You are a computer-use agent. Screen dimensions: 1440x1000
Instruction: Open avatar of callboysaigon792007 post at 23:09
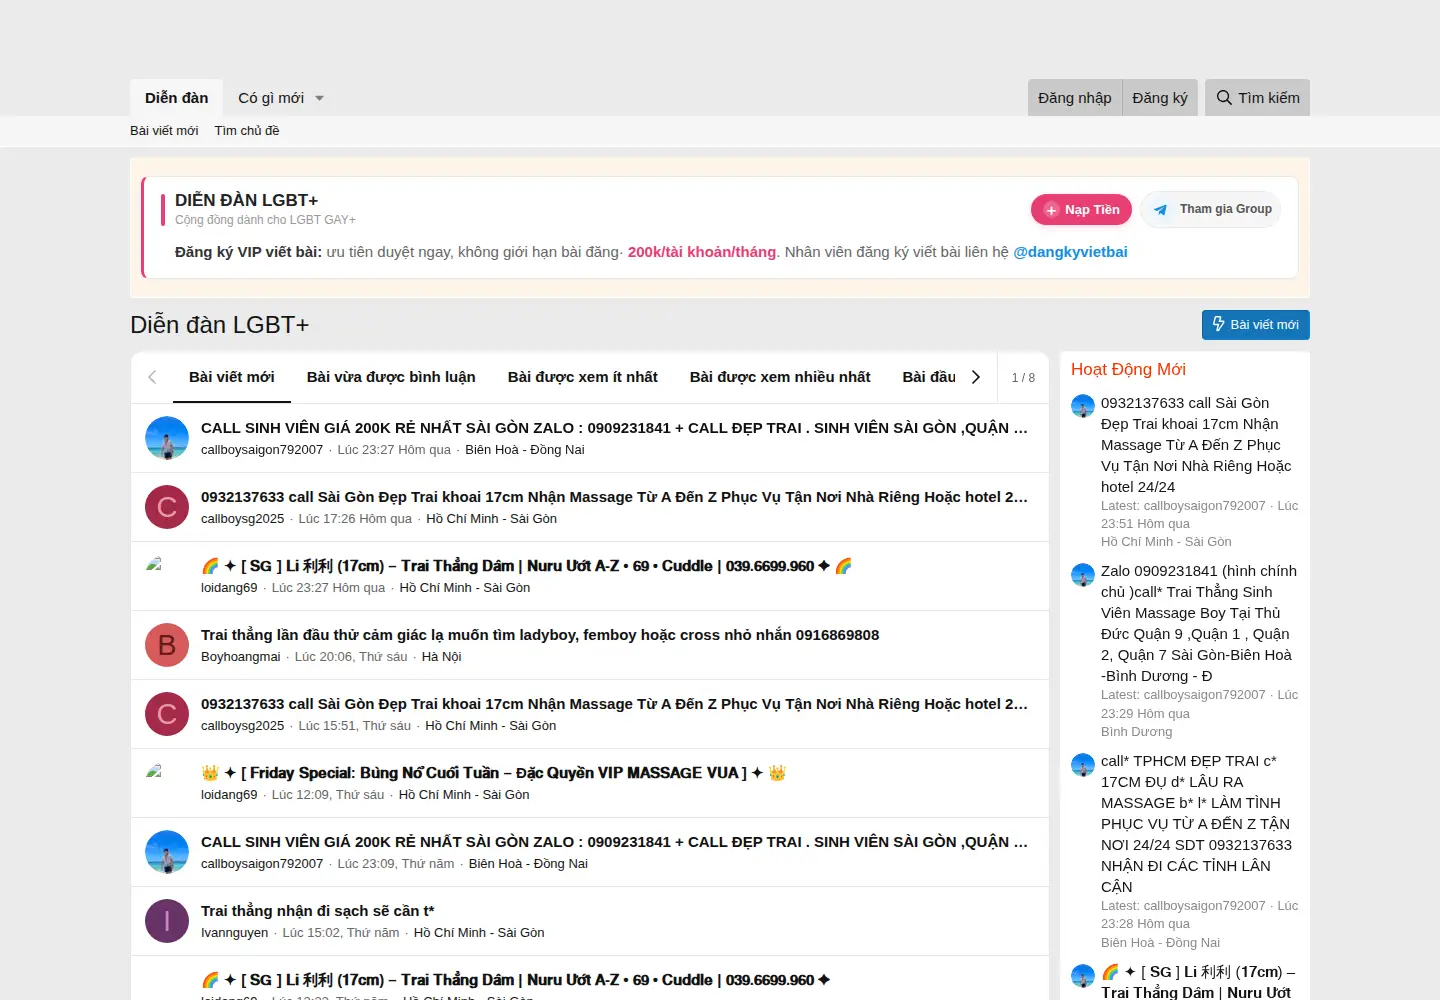point(167,852)
